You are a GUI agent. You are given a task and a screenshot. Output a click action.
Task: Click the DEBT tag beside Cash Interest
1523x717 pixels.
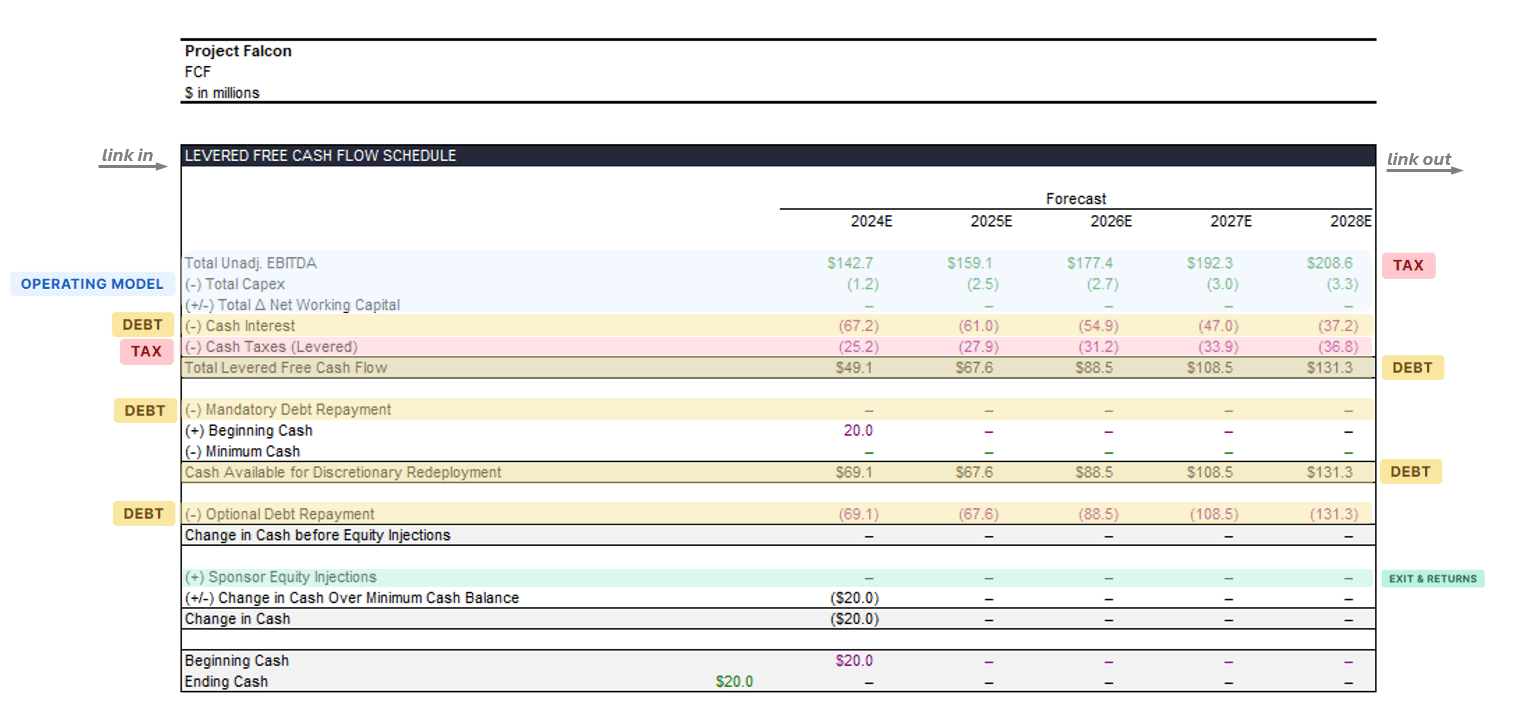coord(144,325)
